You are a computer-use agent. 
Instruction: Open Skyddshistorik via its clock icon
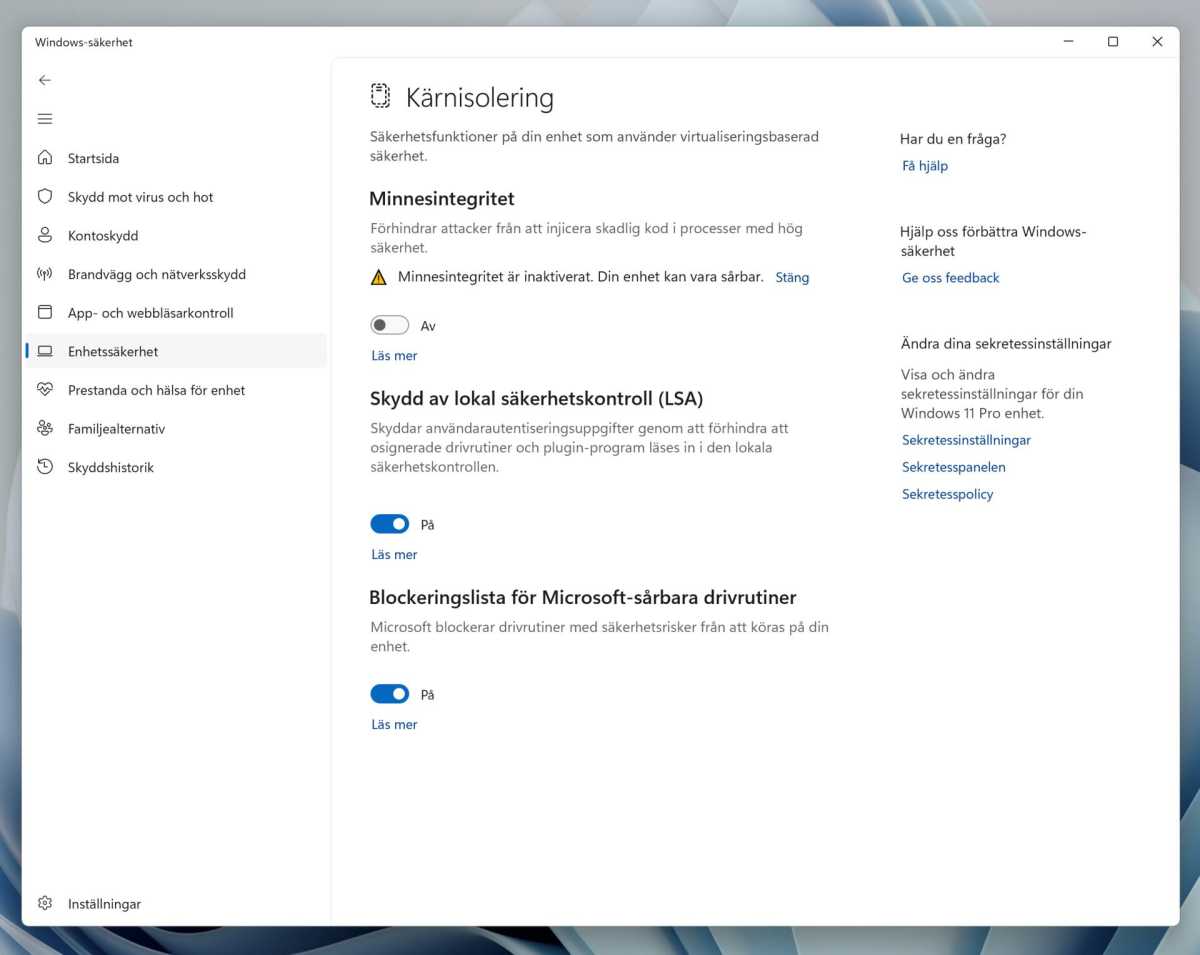pos(44,467)
